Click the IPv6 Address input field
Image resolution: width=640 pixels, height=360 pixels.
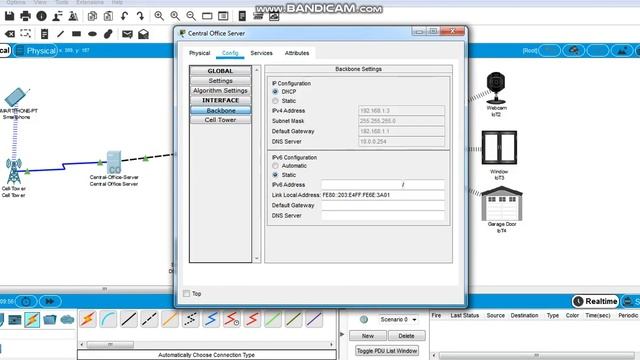[382, 185]
